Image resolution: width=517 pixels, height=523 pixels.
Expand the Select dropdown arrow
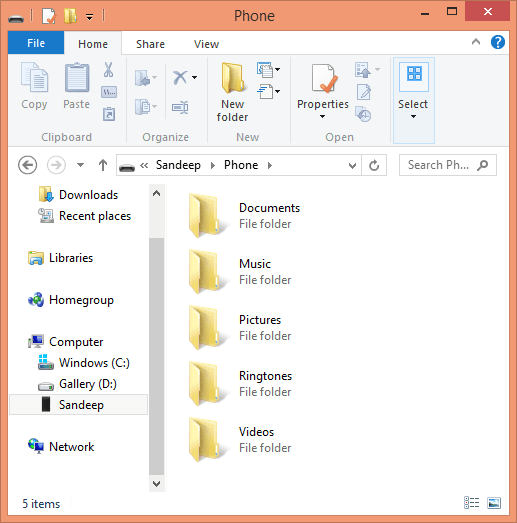coord(413,116)
